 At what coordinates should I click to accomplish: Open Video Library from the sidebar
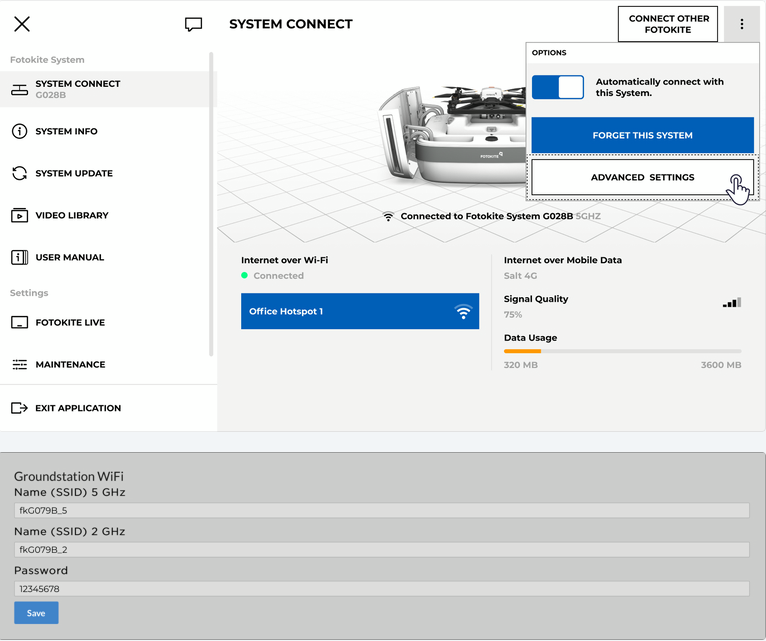click(x=71, y=216)
